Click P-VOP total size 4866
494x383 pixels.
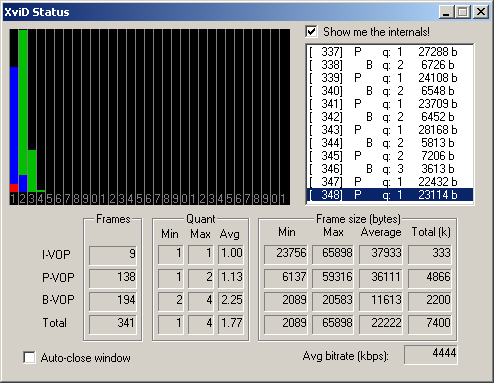430,278
